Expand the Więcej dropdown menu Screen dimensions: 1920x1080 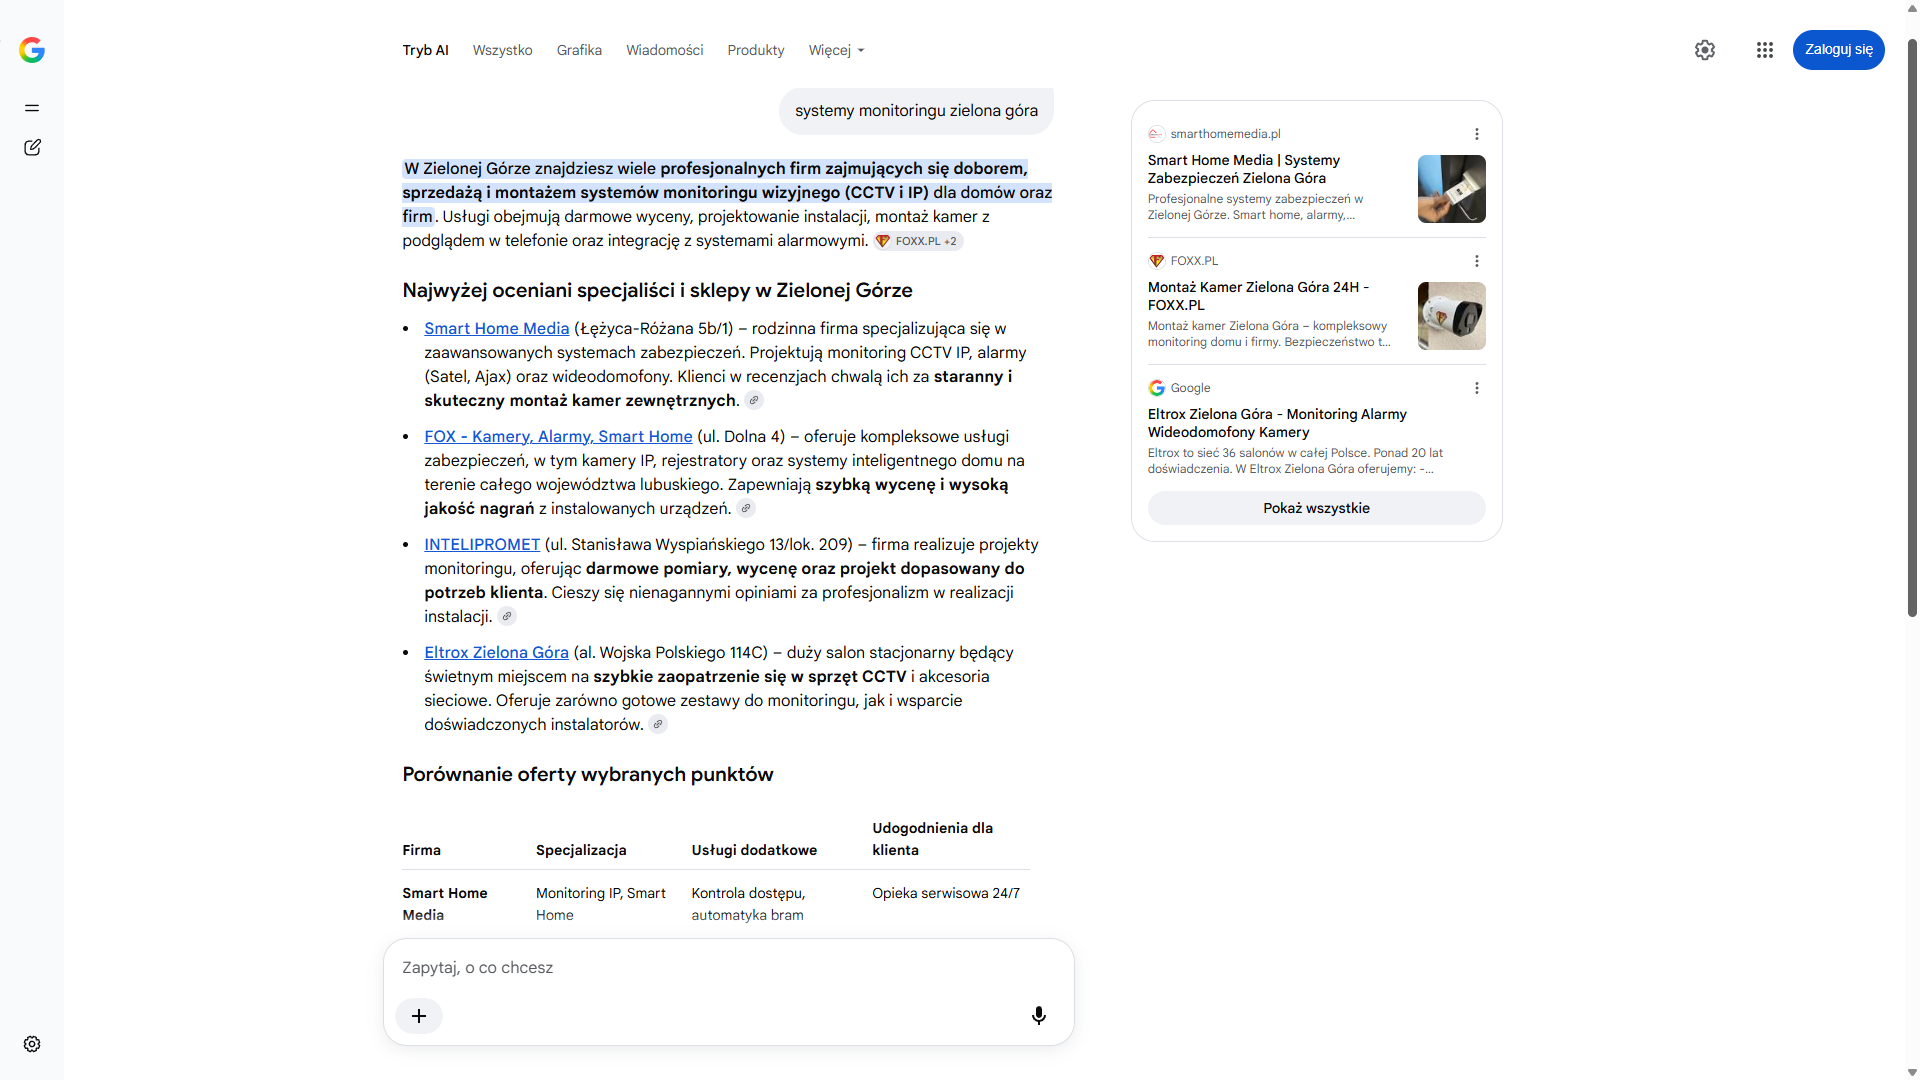(x=836, y=50)
